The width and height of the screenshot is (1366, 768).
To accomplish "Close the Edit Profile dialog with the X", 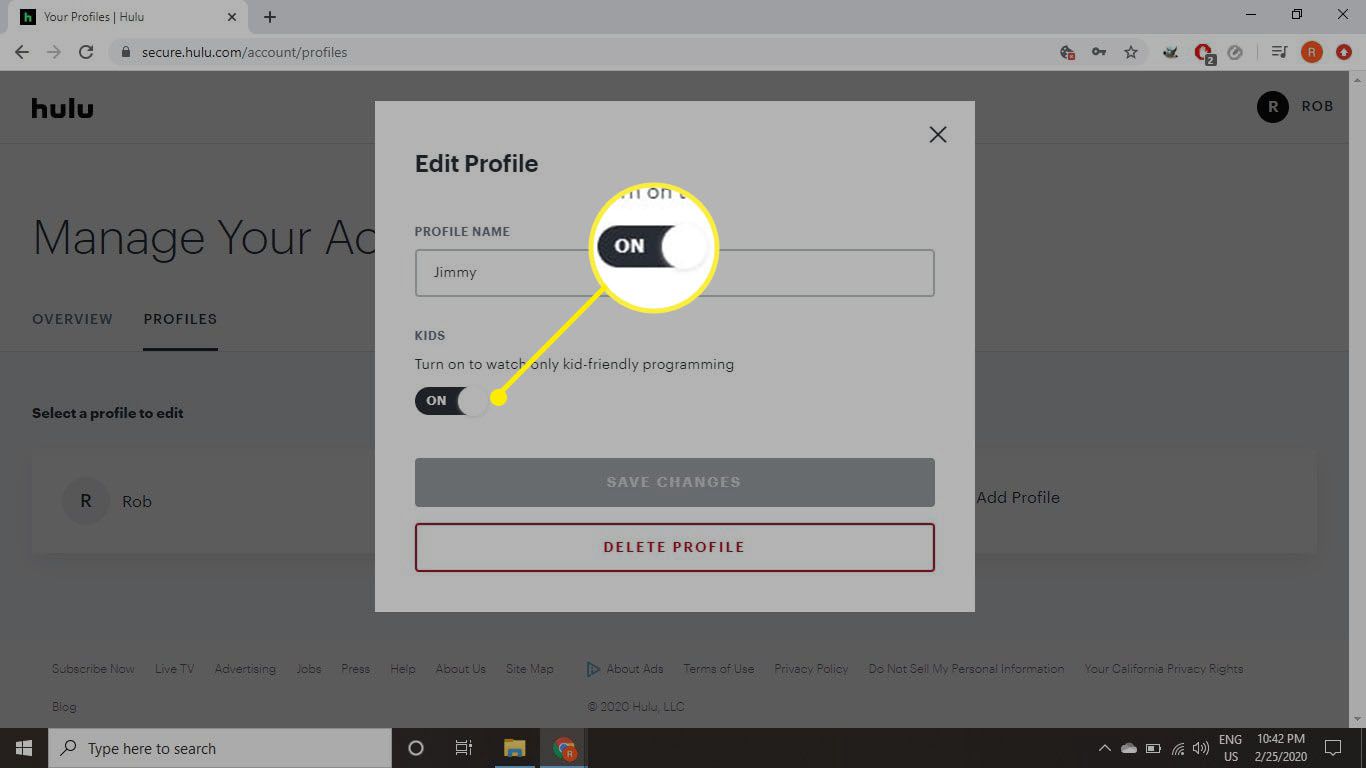I will tap(937, 134).
